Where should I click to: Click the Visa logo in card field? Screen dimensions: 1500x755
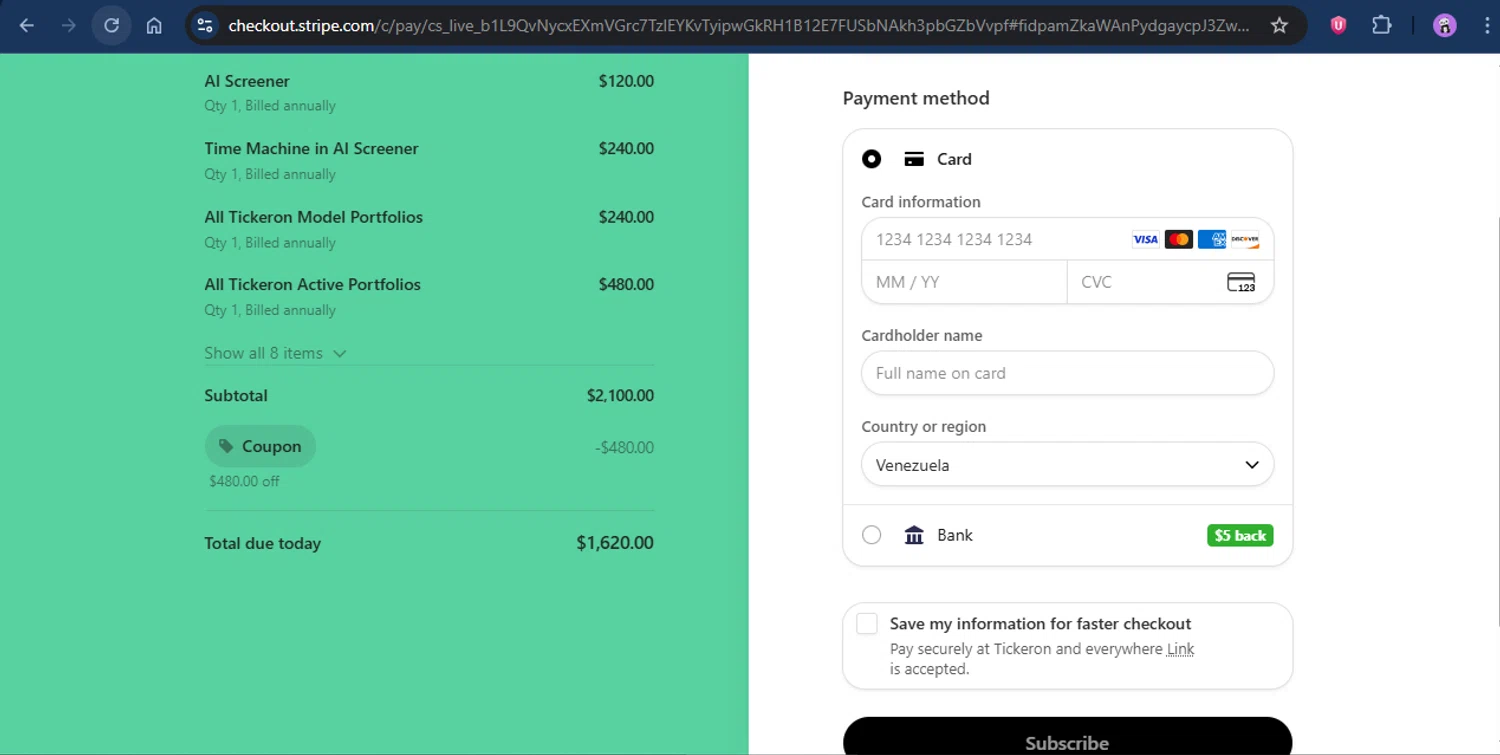pos(1145,239)
